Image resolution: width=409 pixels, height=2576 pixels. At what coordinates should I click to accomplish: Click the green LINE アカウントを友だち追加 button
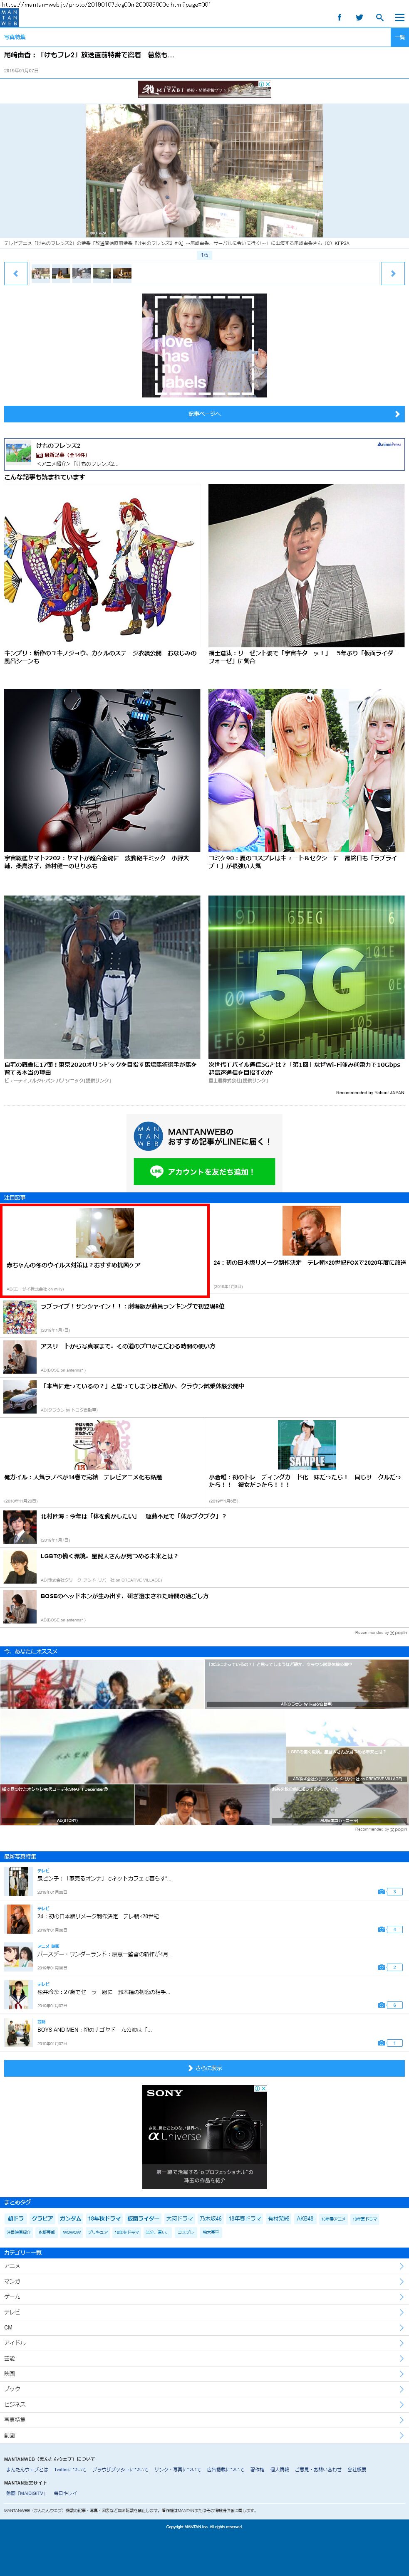(204, 1171)
